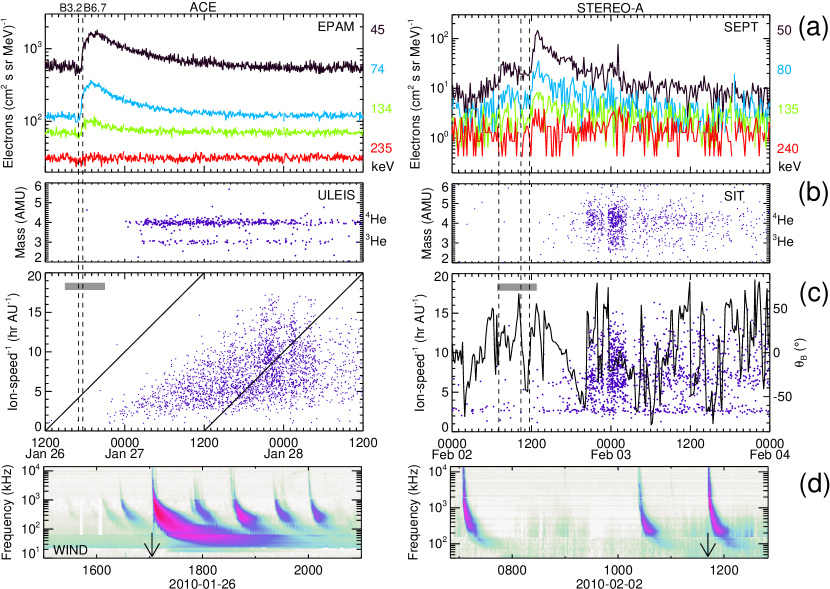Click the left spectrogram Frequency (kHz) axis label
Viewport: 830px width, 589px height.
pyautogui.click(x=8, y=511)
